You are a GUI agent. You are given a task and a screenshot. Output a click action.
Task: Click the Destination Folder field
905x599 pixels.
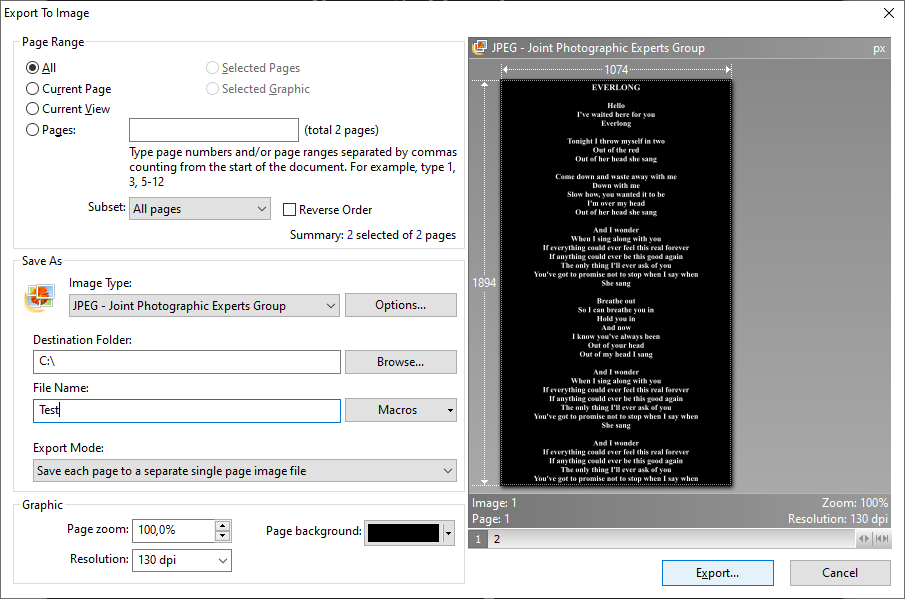186,362
